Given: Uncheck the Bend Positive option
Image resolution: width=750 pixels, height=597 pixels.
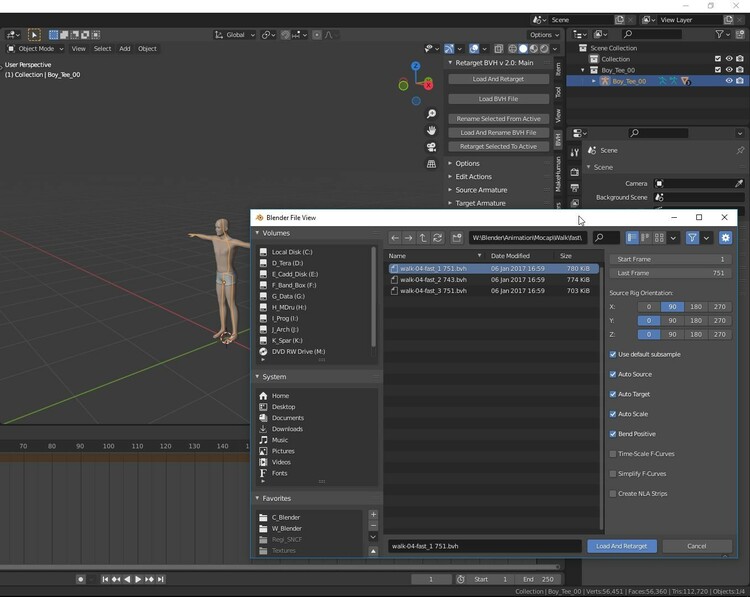Looking at the screenshot, I should [613, 434].
